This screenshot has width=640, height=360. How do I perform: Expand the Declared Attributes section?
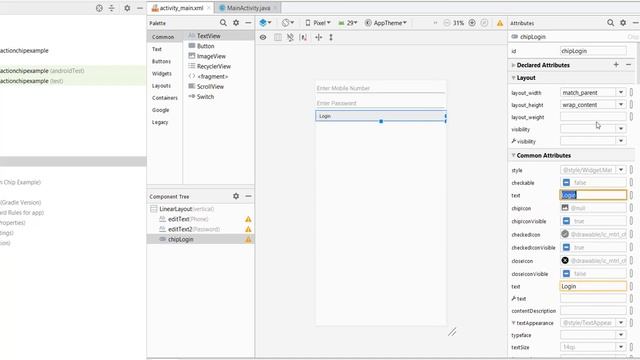click(513, 65)
